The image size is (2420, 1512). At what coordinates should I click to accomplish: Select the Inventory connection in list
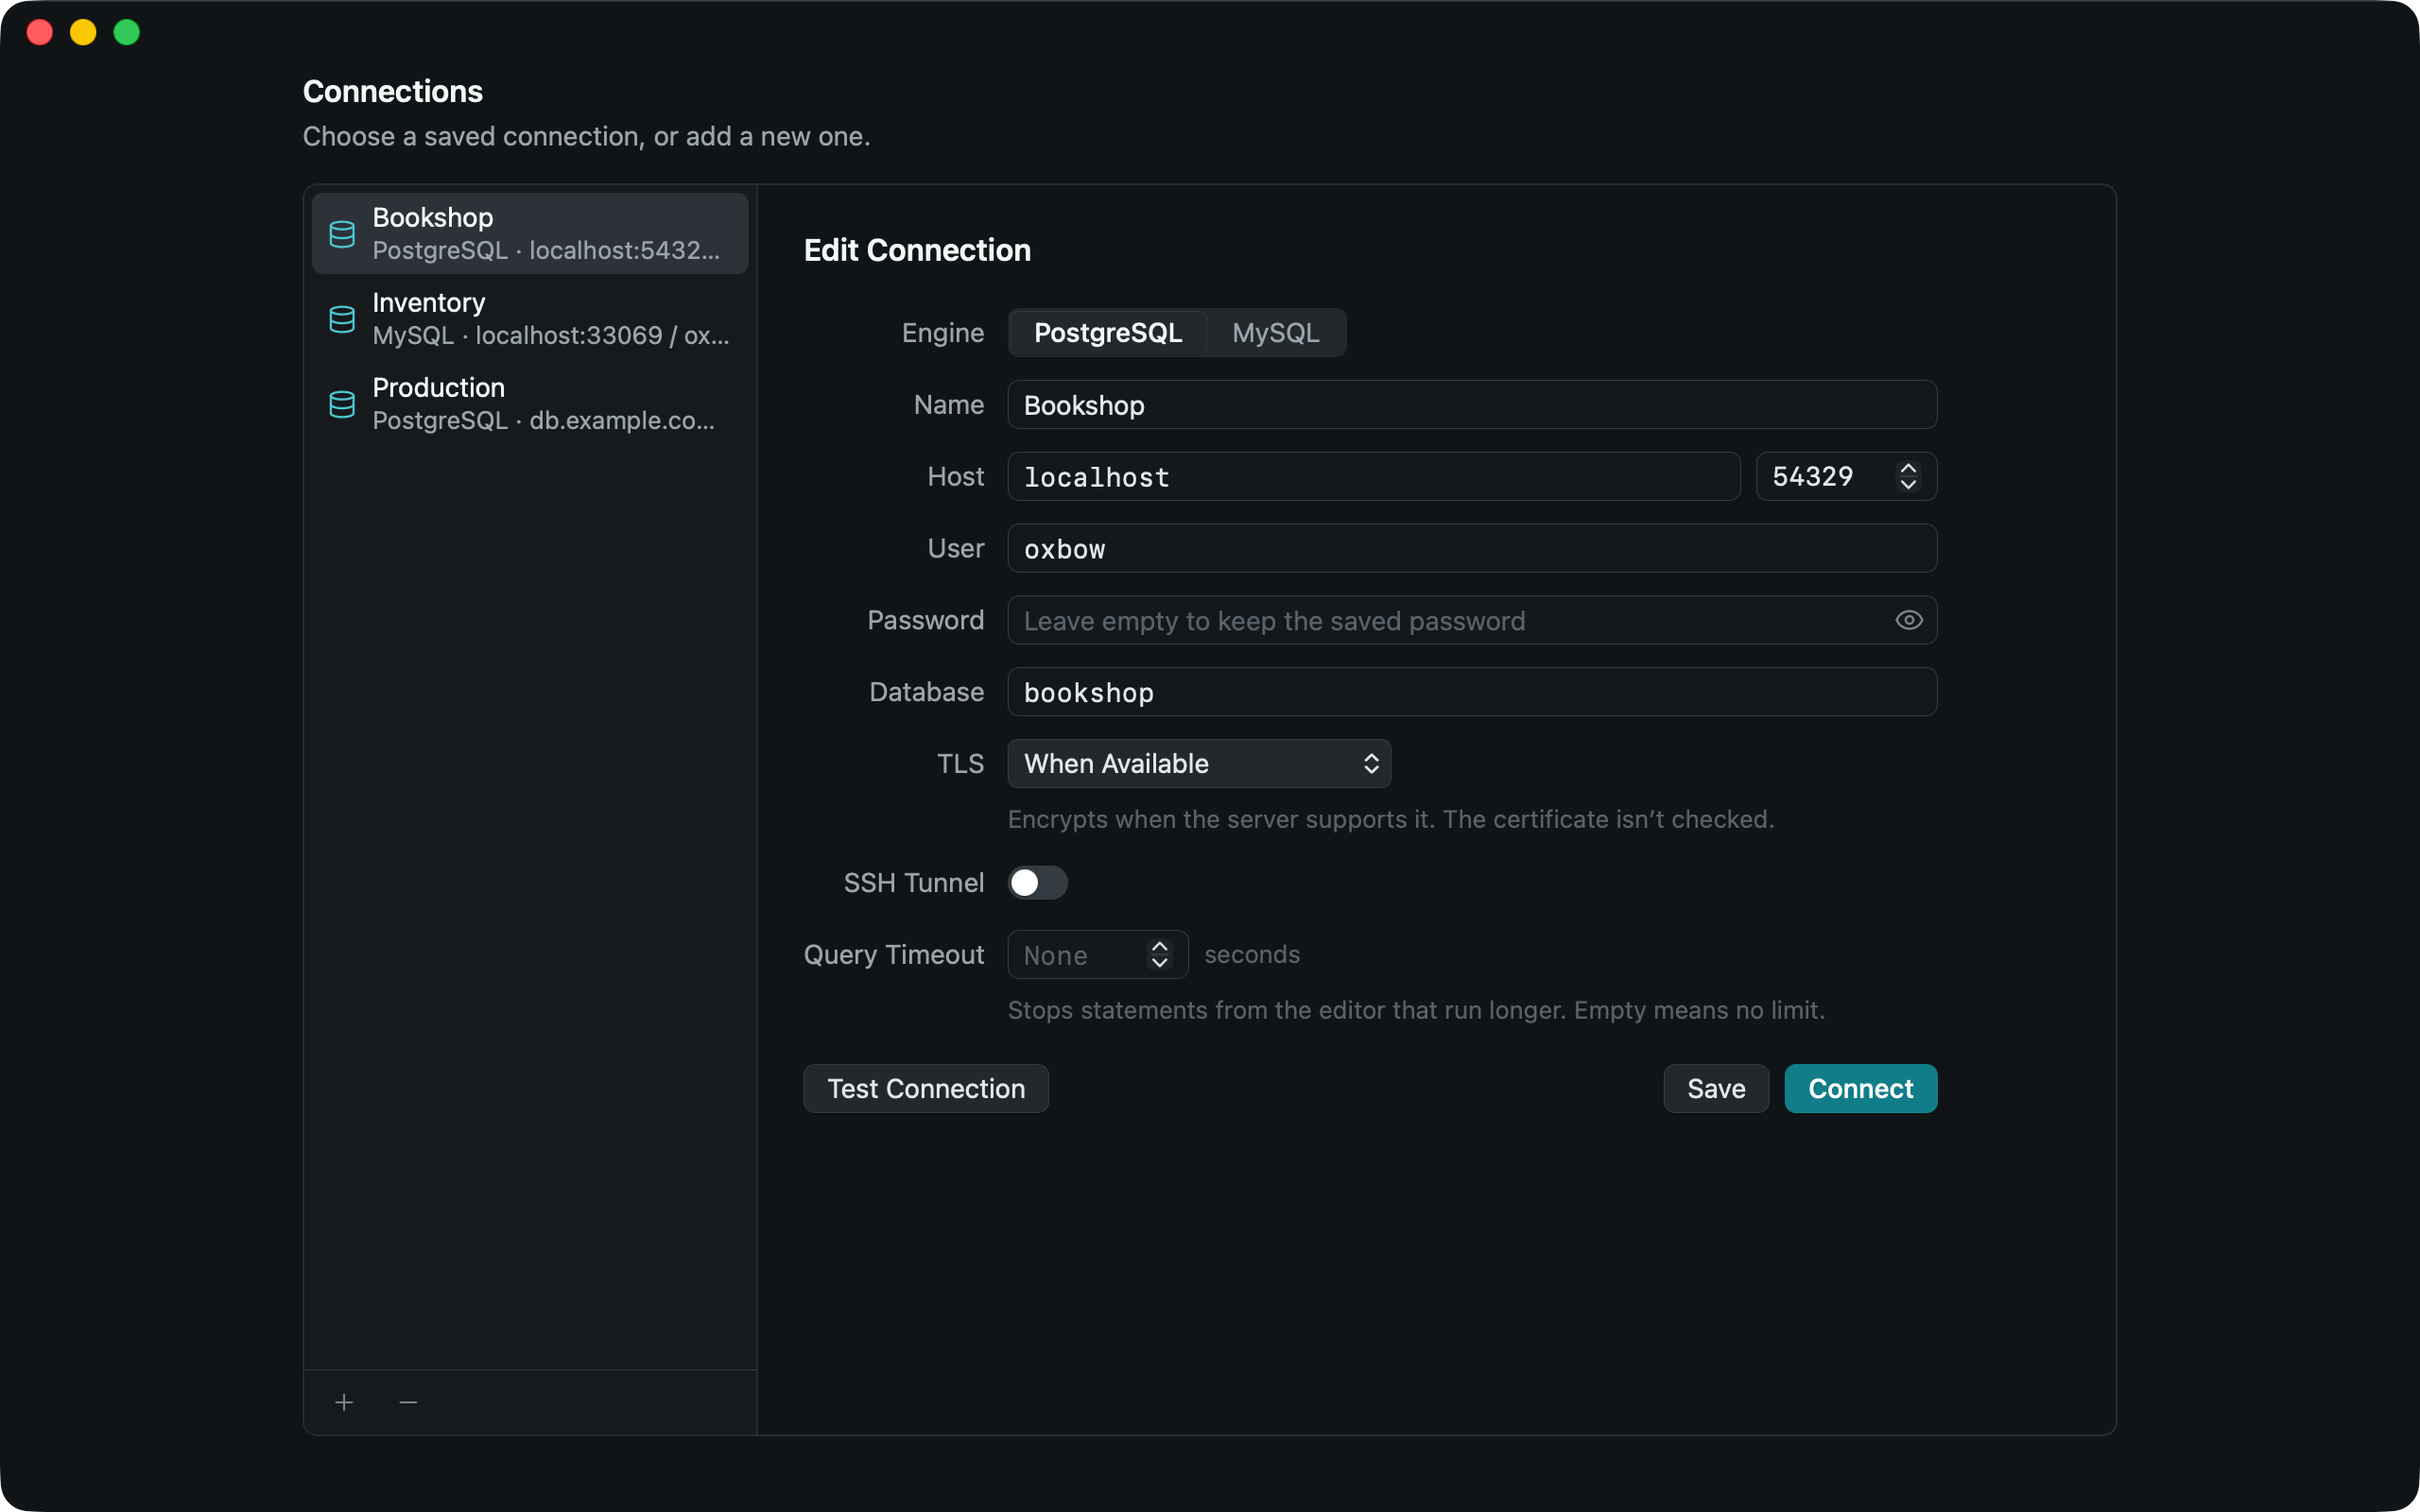click(530, 319)
